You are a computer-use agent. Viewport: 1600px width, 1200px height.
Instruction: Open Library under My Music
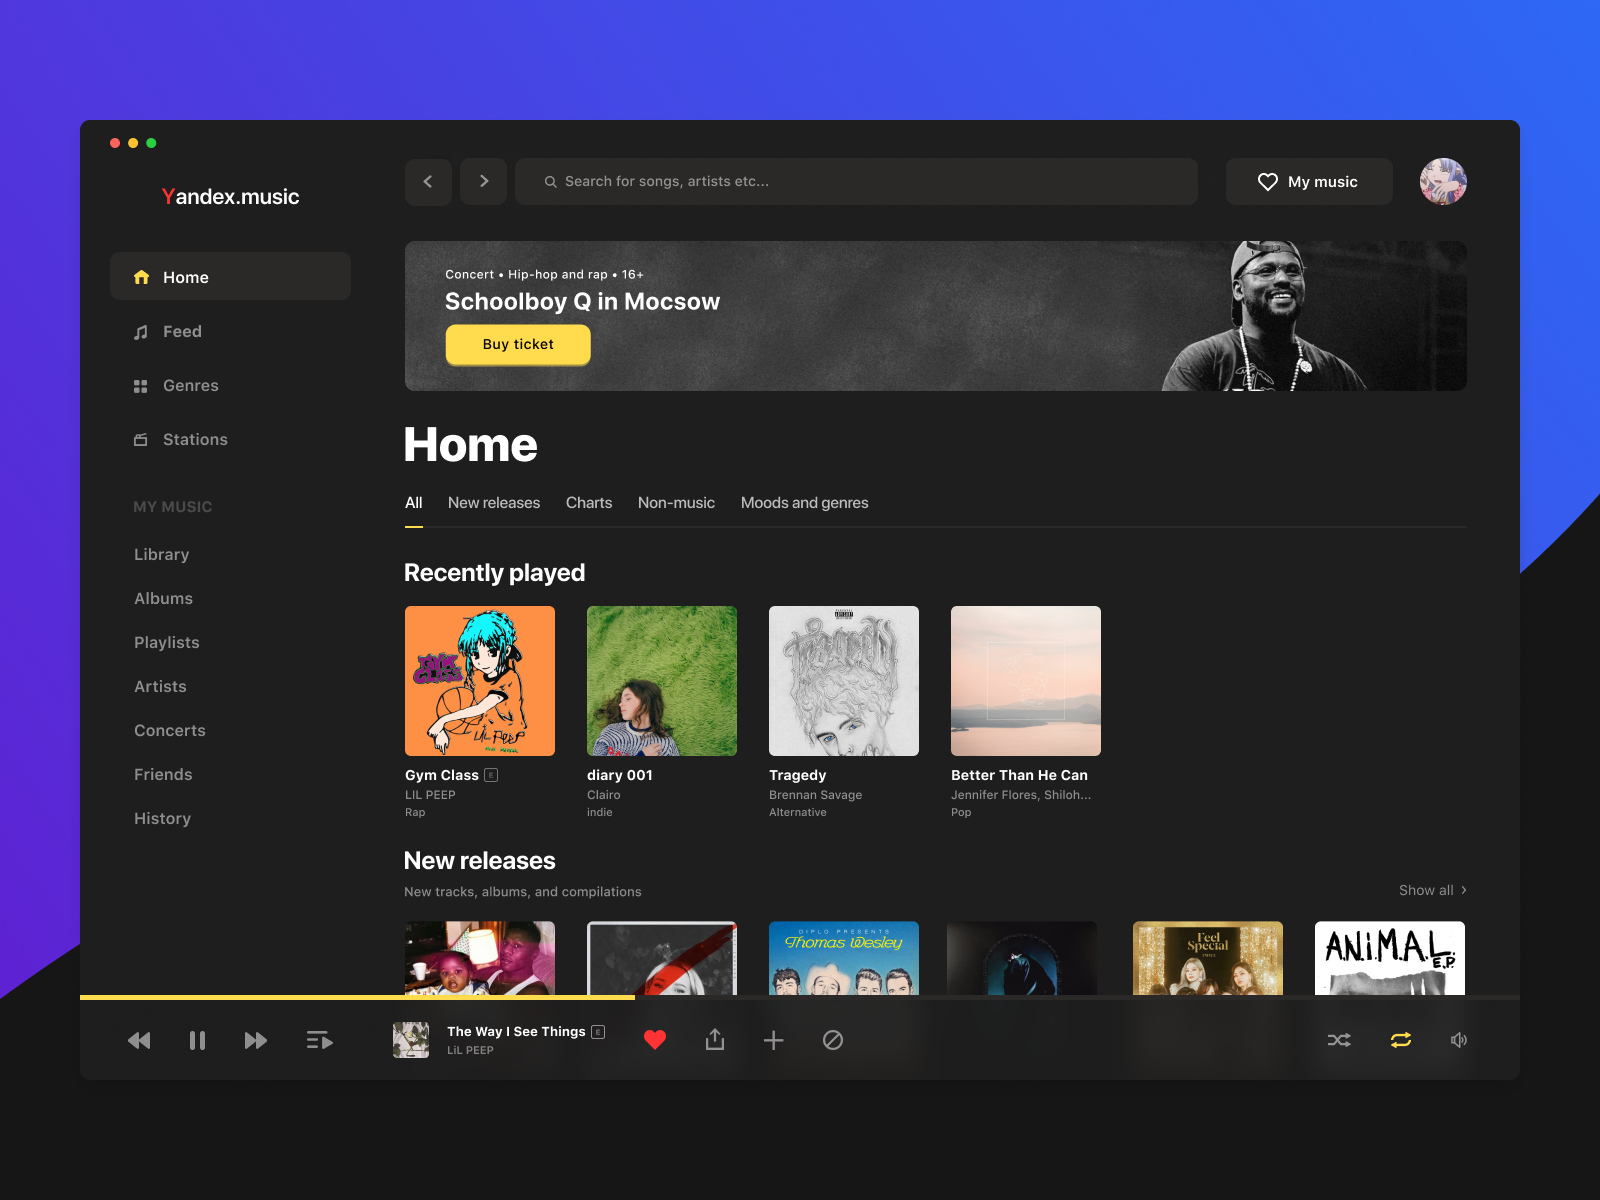pyautogui.click(x=161, y=555)
